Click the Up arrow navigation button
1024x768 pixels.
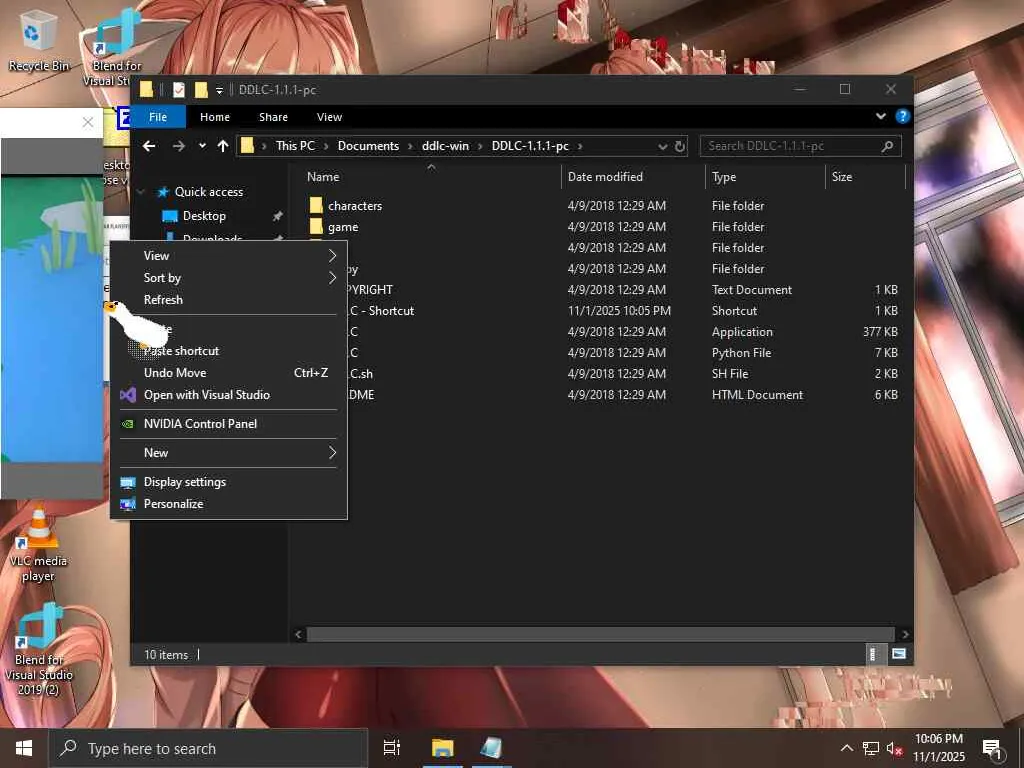222,146
